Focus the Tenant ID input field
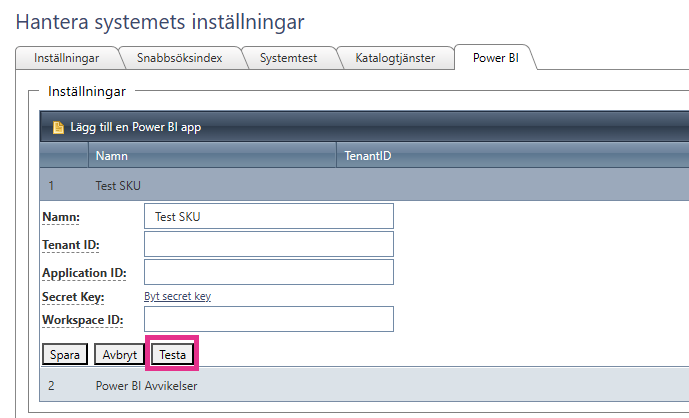The width and height of the screenshot is (689, 418). click(x=269, y=244)
